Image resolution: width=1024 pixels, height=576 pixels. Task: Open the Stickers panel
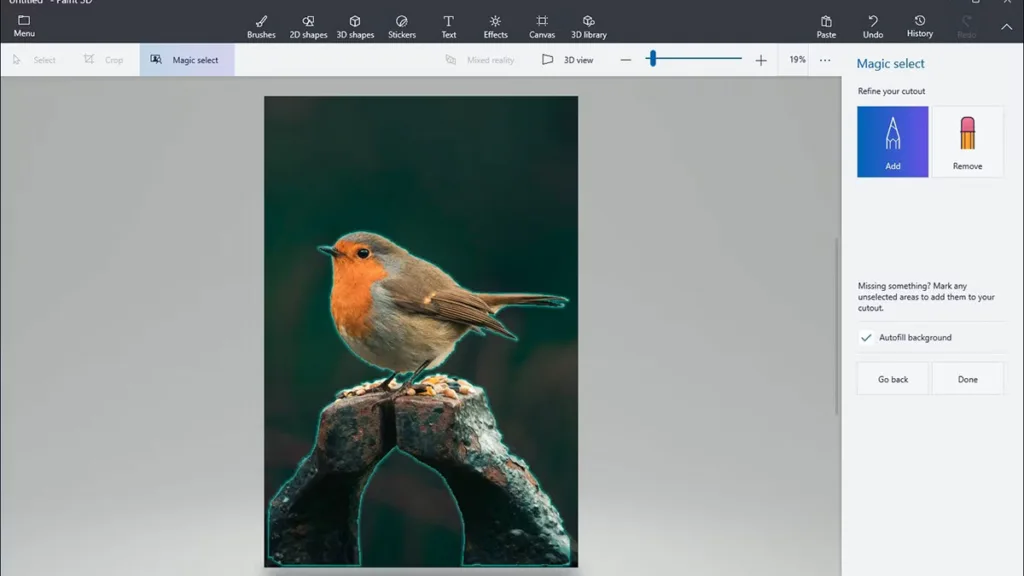coord(402,27)
